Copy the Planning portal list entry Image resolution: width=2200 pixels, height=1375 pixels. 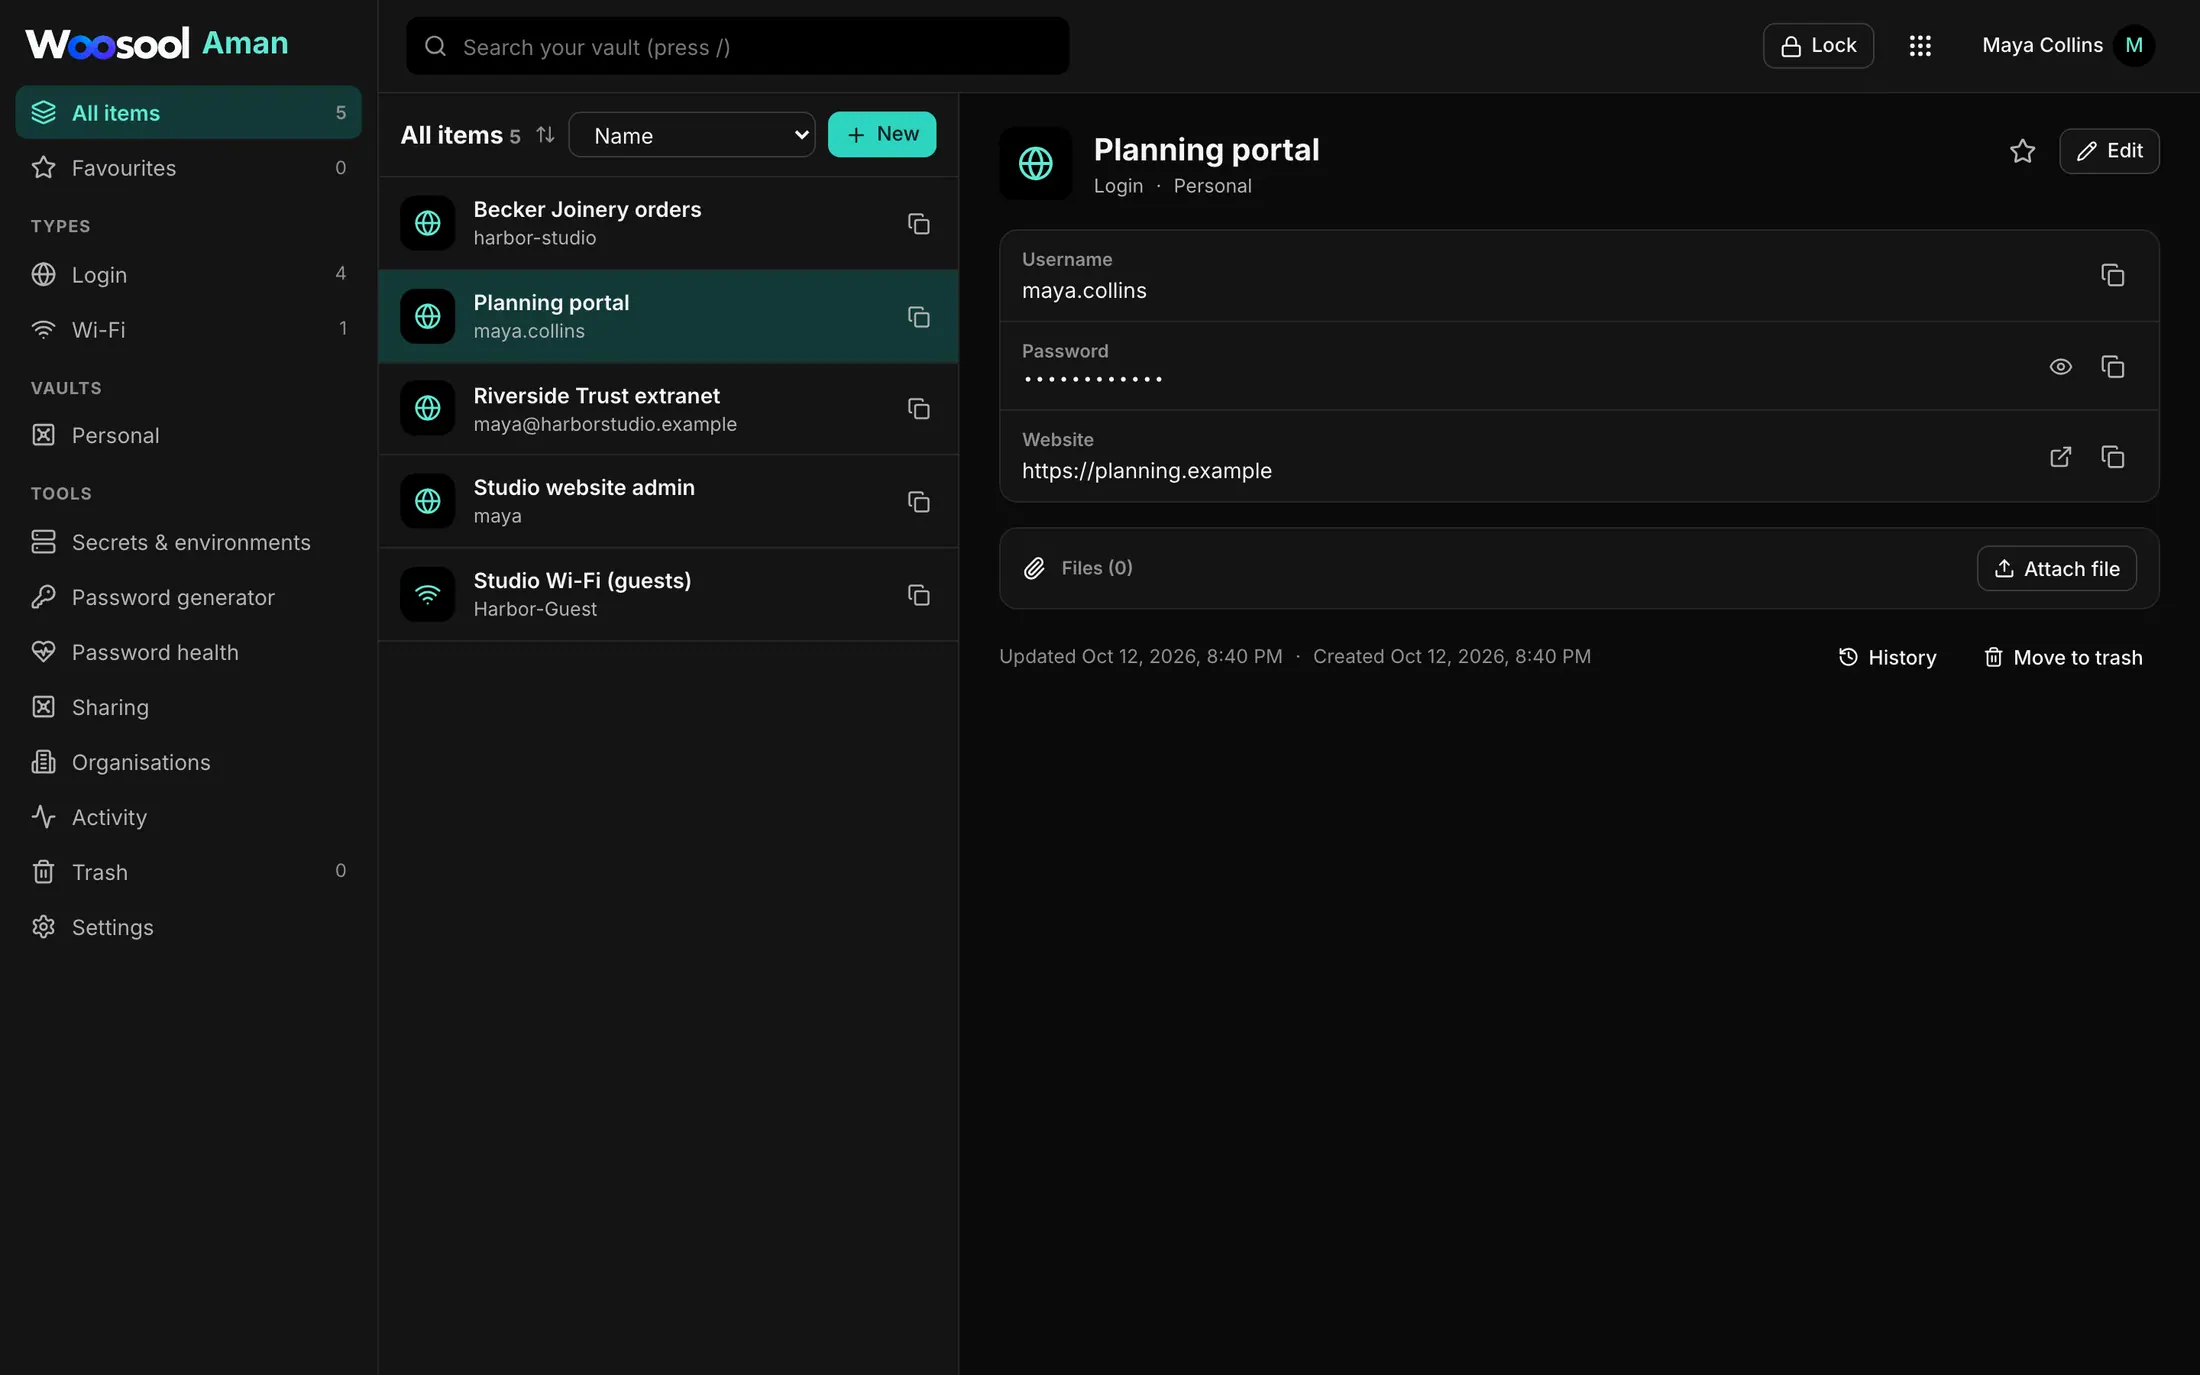[x=918, y=317]
